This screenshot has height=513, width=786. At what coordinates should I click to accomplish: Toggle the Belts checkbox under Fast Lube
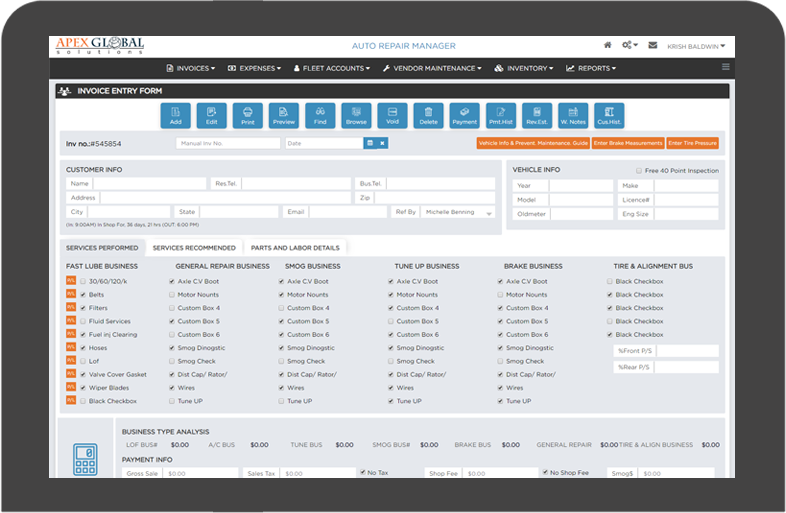click(84, 295)
